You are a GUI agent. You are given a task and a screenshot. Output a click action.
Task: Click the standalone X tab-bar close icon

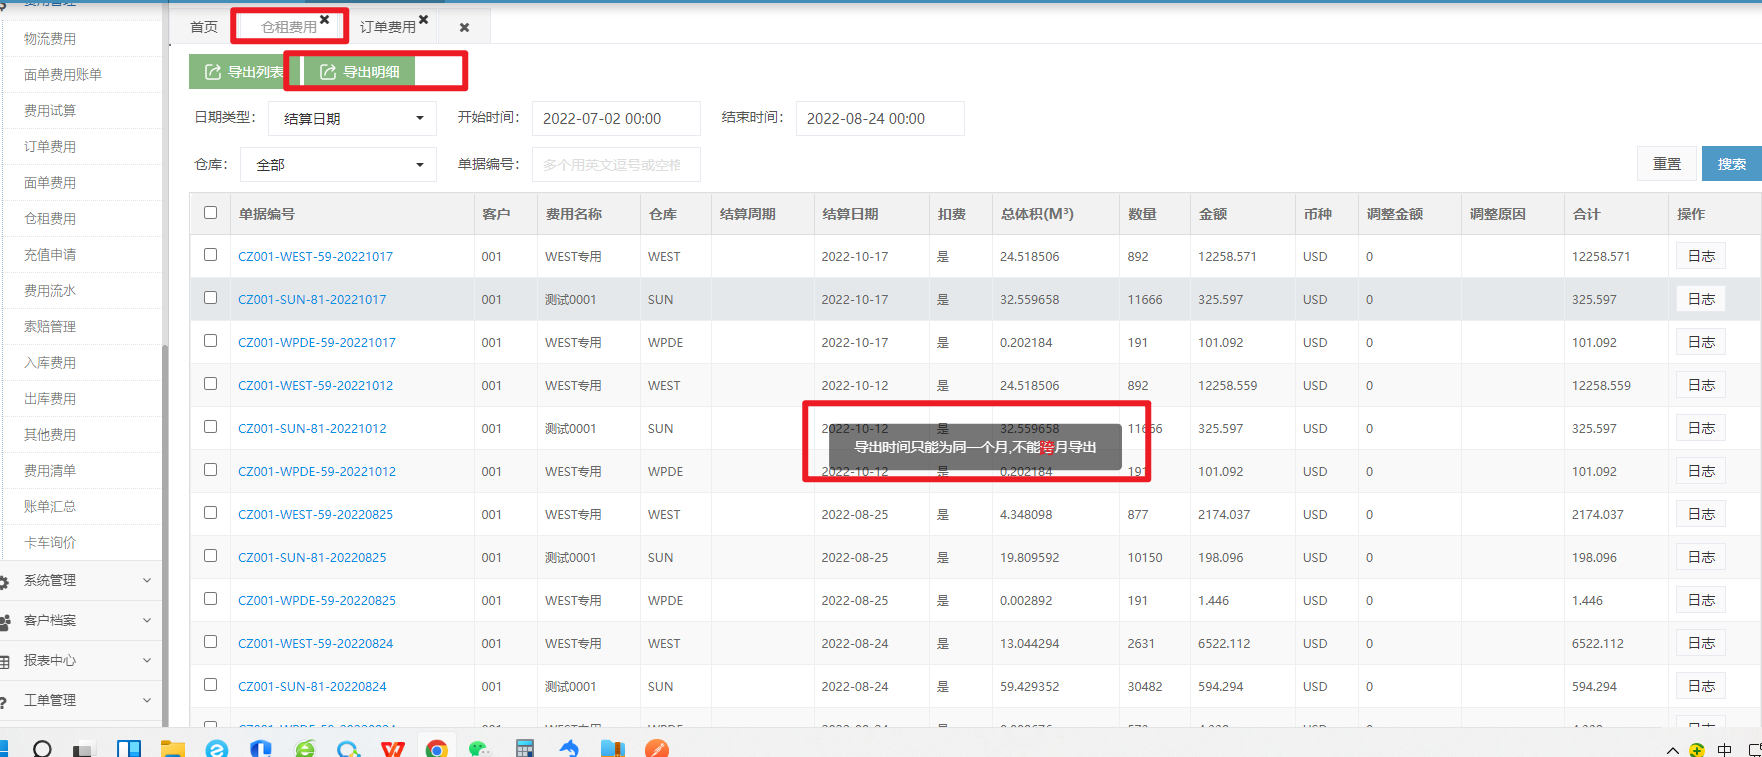tap(464, 28)
